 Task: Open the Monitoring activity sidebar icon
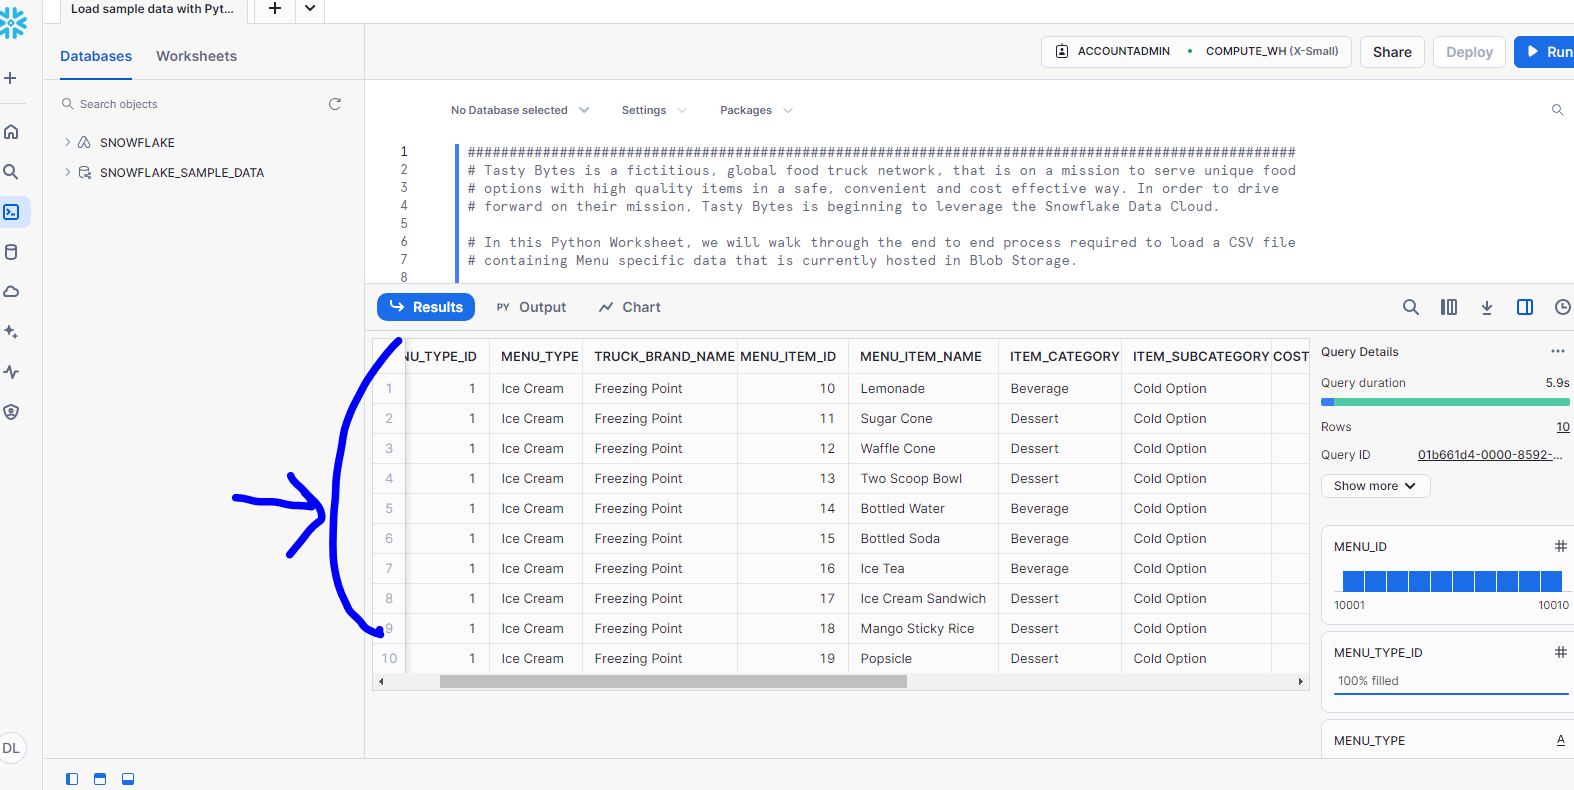coord(11,372)
